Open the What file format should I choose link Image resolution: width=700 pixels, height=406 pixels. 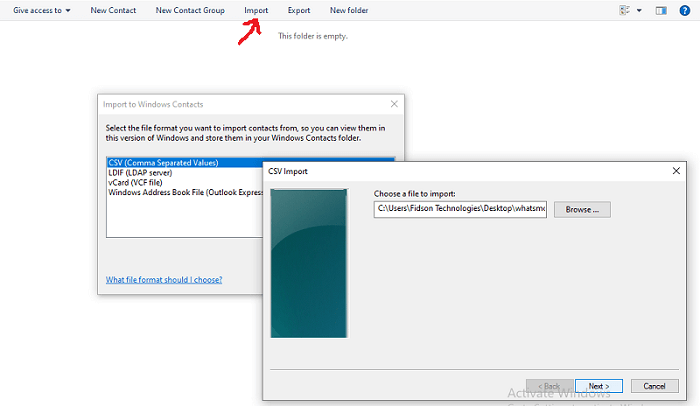(x=164, y=280)
